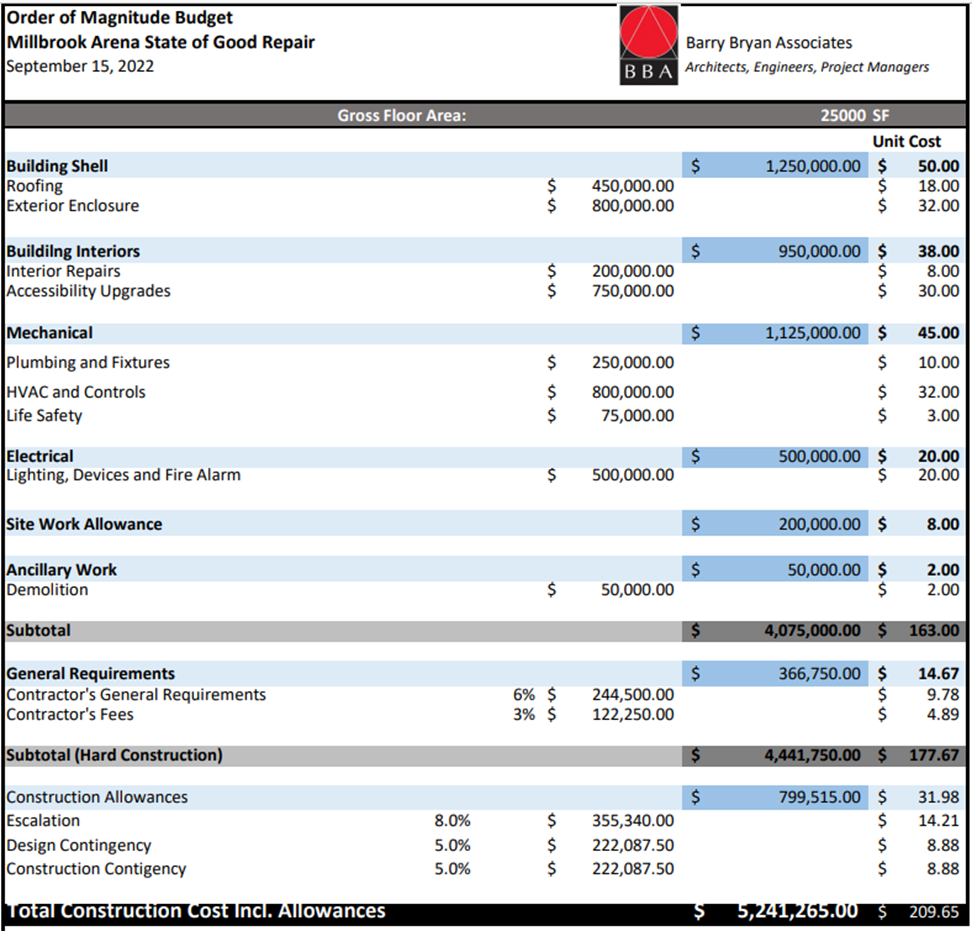Click the Demolition amount 50,000.00
The image size is (972, 931).
coord(636,590)
